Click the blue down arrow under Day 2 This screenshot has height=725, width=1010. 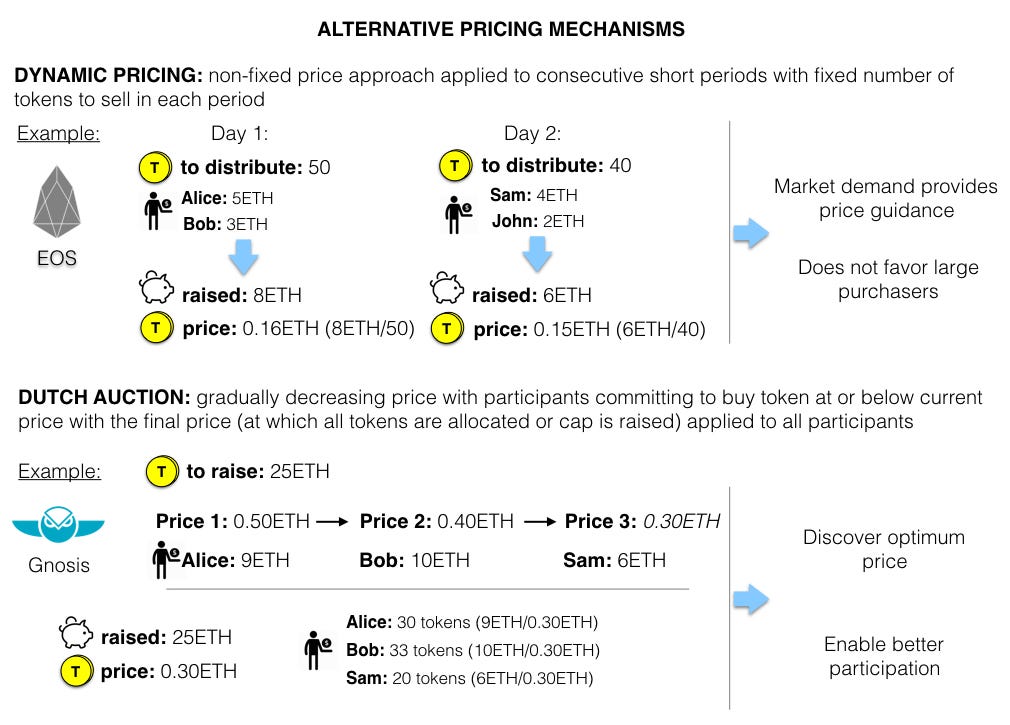(538, 254)
